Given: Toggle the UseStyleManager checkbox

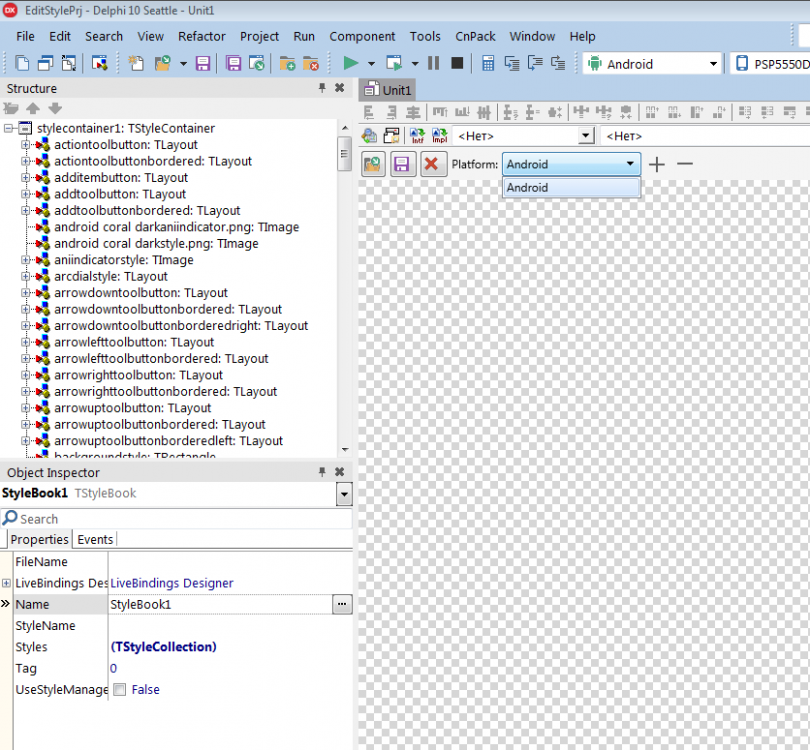Looking at the screenshot, I should pos(119,690).
